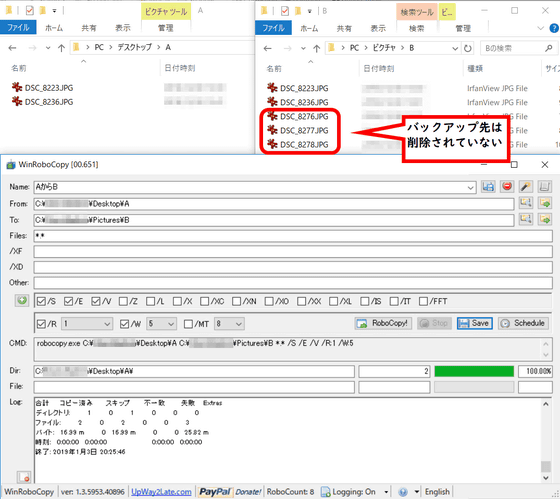Open the /MT thread count dropdown
The width and height of the screenshot is (560, 499).
tap(239, 324)
